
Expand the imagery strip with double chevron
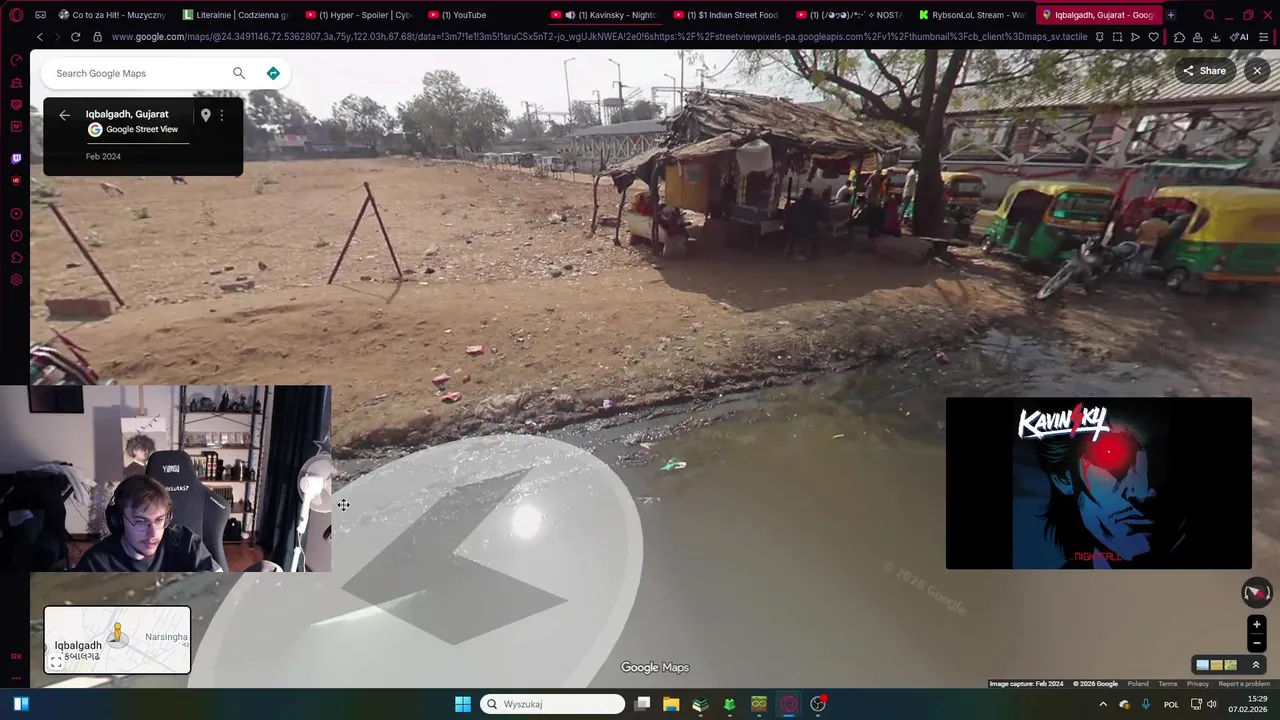click(x=1256, y=665)
